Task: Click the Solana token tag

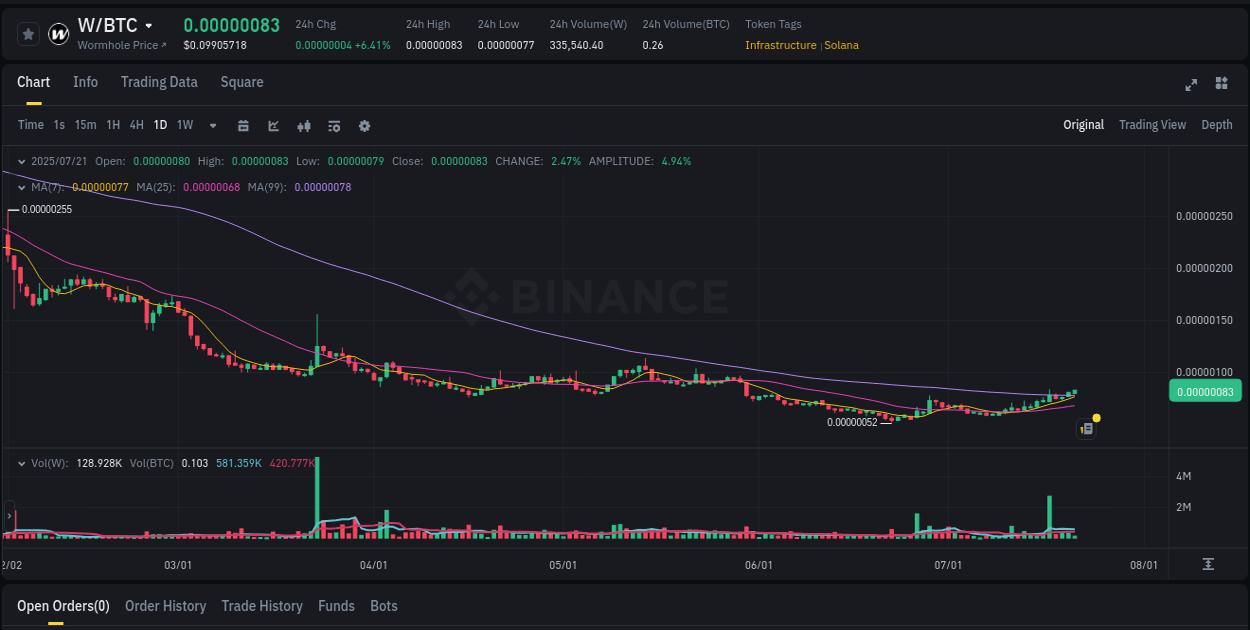Action: click(841, 45)
